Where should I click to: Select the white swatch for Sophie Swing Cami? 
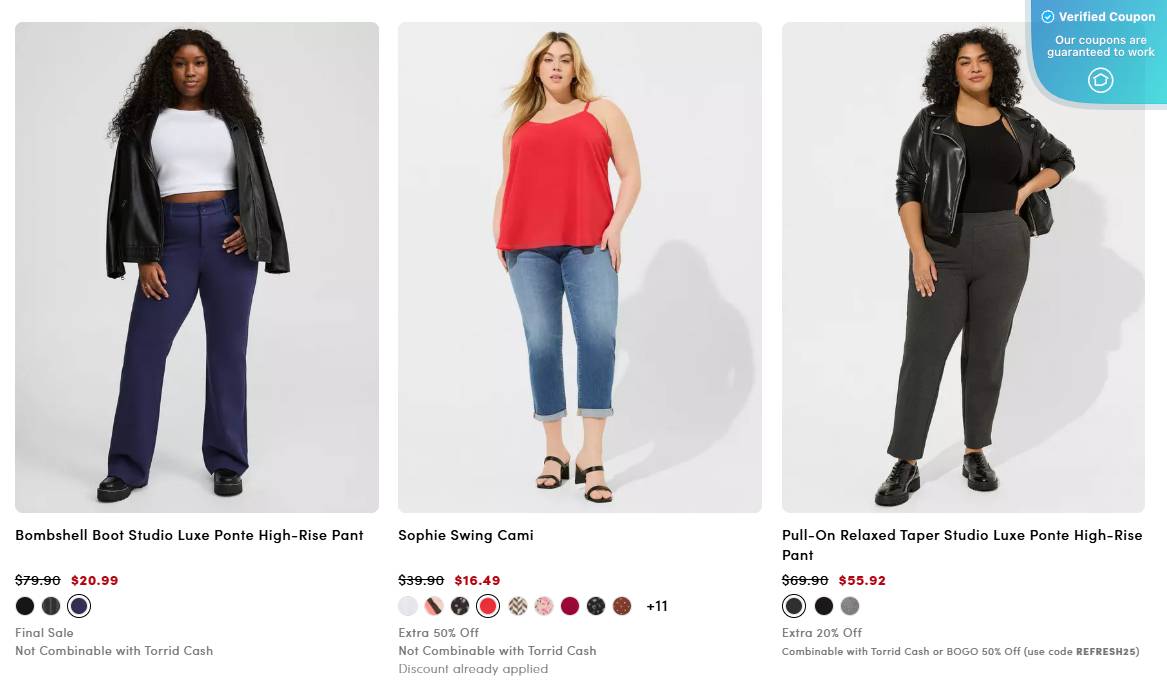click(x=408, y=605)
